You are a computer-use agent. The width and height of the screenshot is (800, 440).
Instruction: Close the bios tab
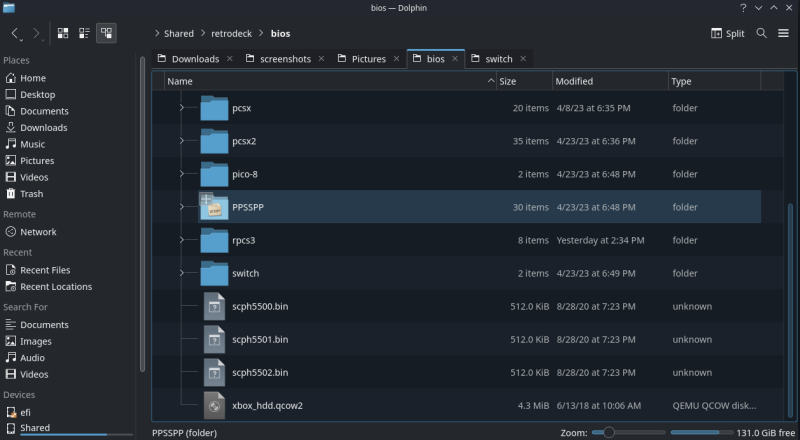click(455, 59)
